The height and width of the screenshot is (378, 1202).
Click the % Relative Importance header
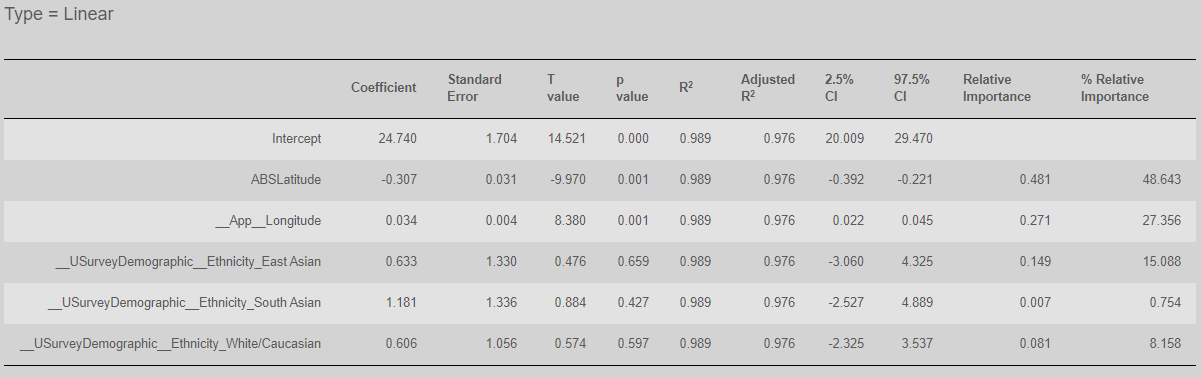tap(1115, 88)
